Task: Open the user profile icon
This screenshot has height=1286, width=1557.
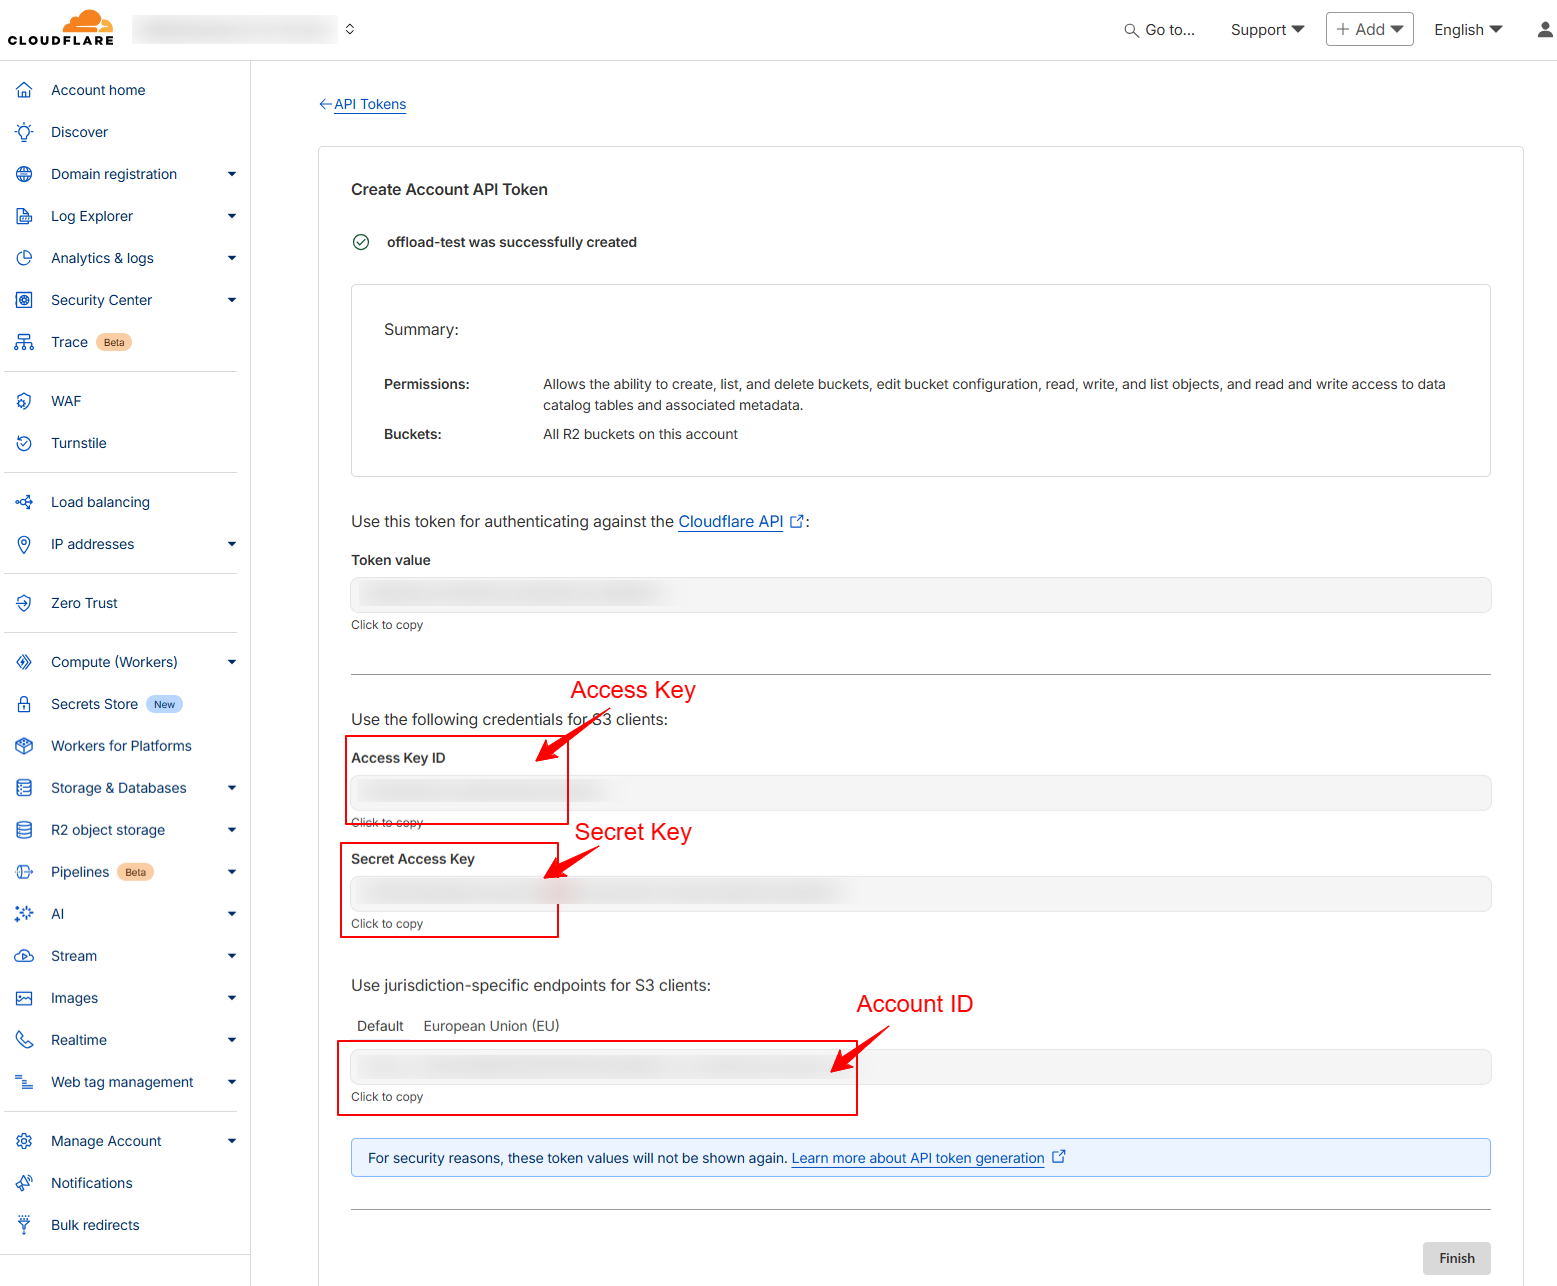Action: pyautogui.click(x=1544, y=30)
